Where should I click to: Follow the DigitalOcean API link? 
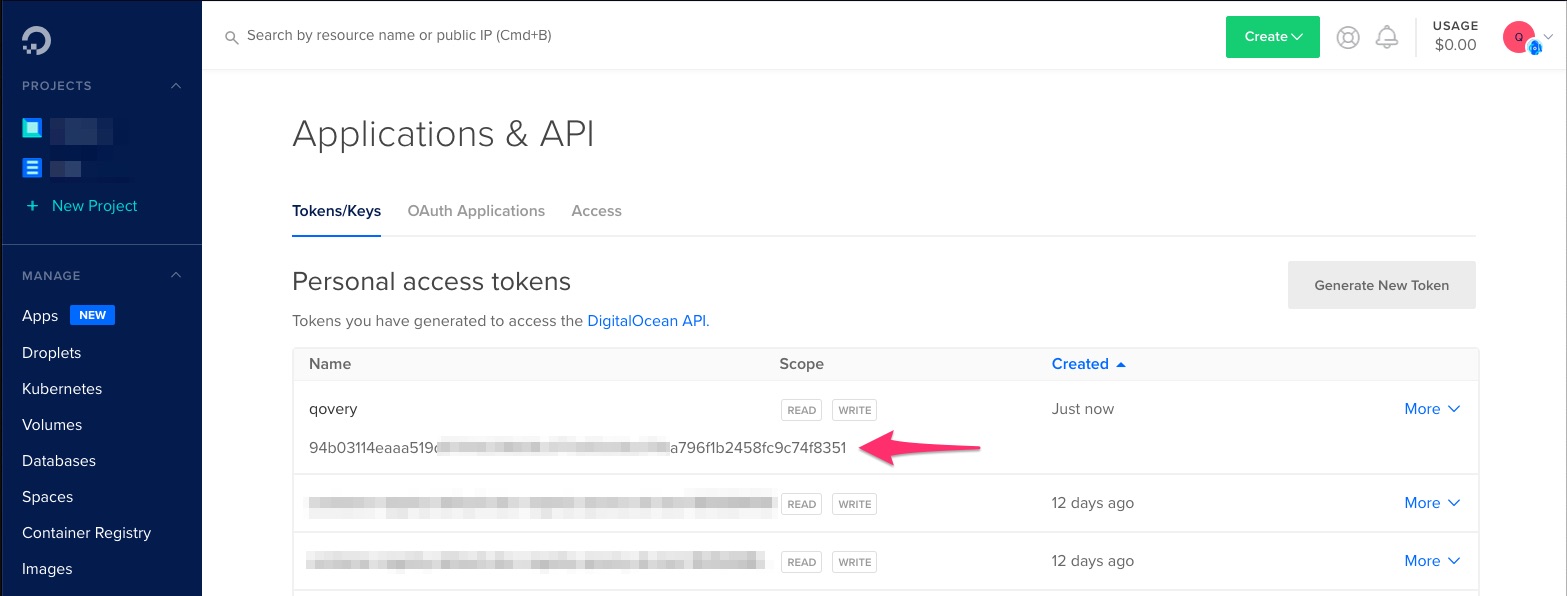[646, 321]
